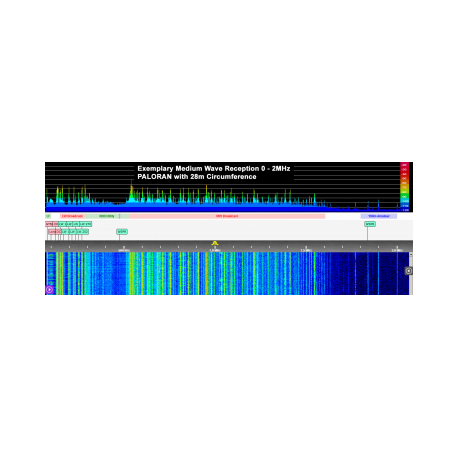Click the small LF band segment
This screenshot has height=458, width=458.
[48, 216]
